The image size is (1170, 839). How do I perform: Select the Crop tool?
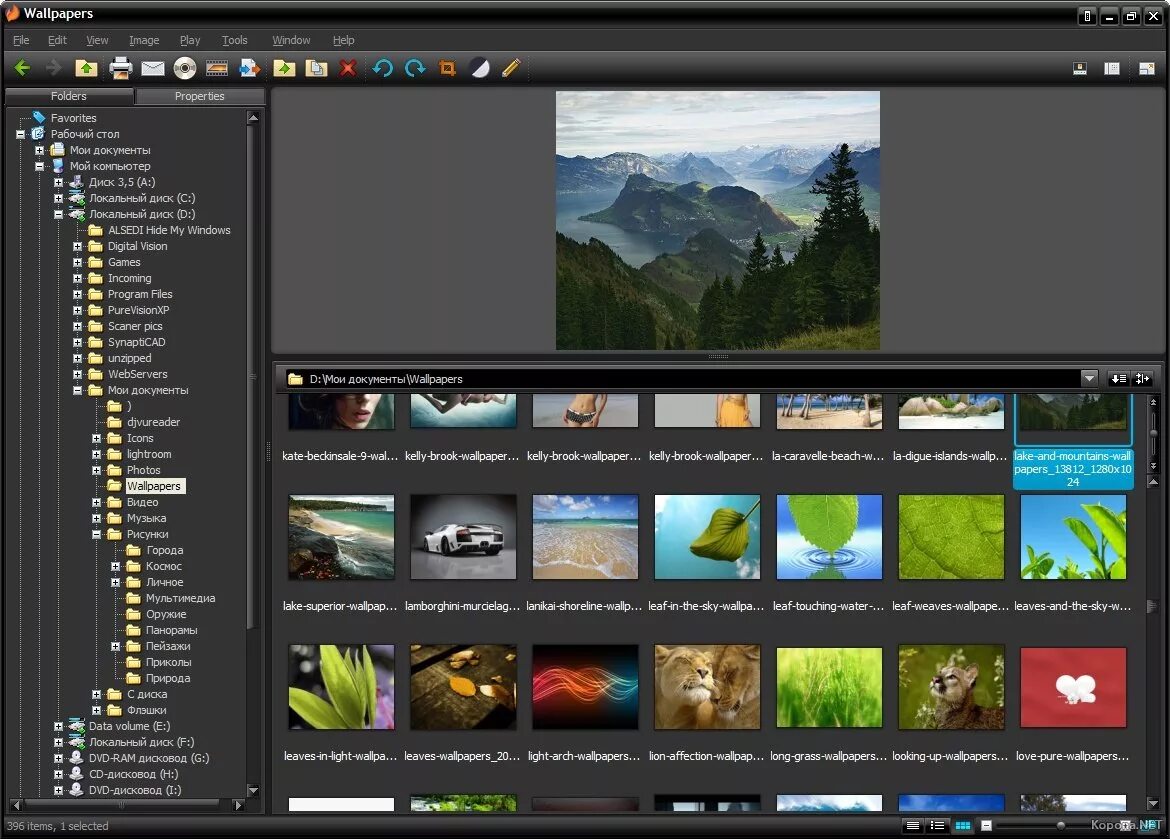448,69
